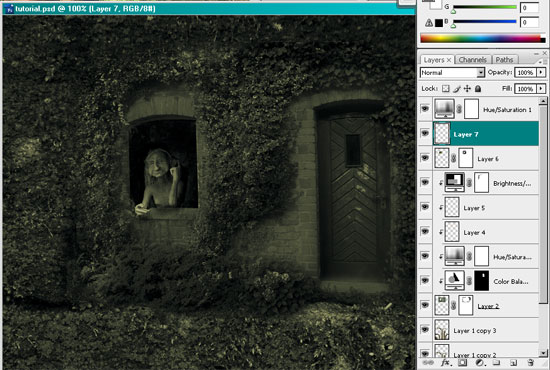Select Layer 7 row

[486, 134]
